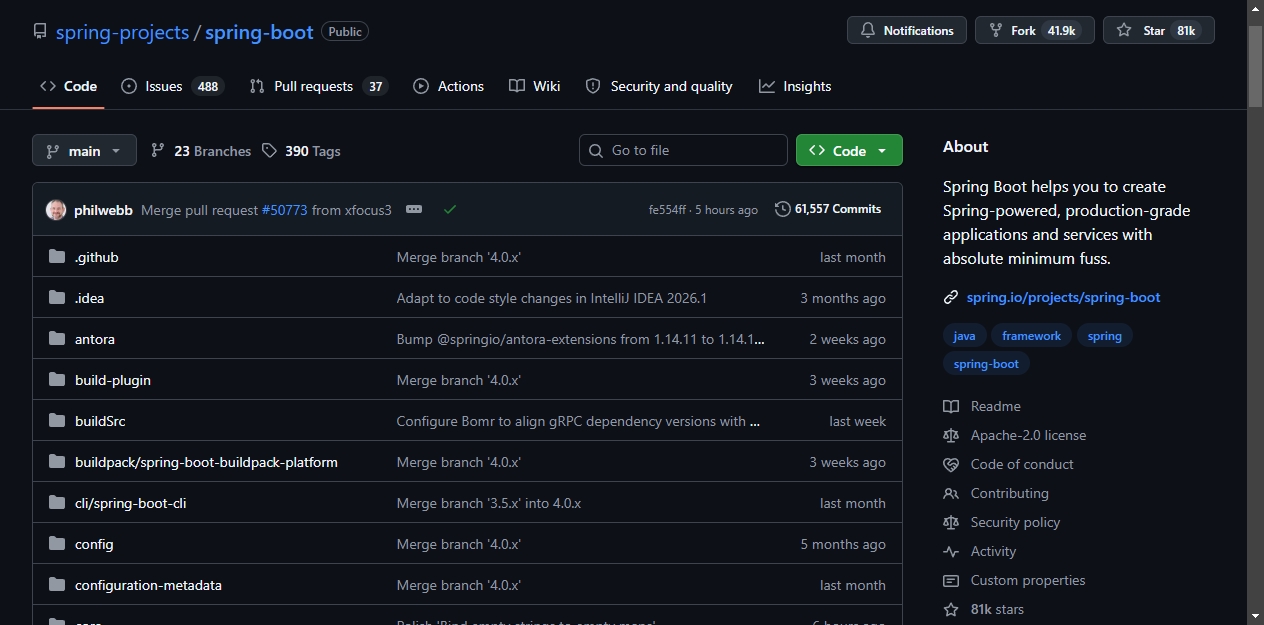Click the repository icon beside spring-projects
The image size is (1264, 625).
point(40,31)
